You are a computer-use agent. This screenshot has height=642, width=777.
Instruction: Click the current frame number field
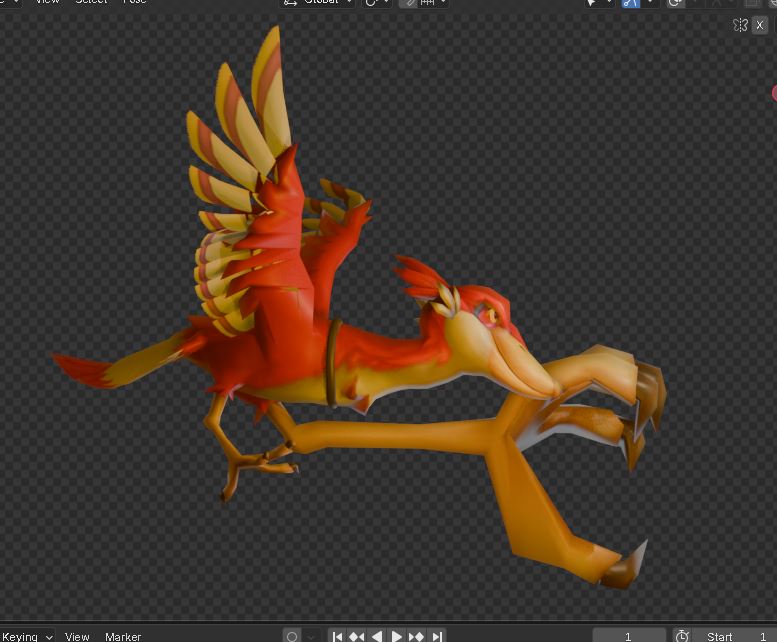(x=628, y=636)
